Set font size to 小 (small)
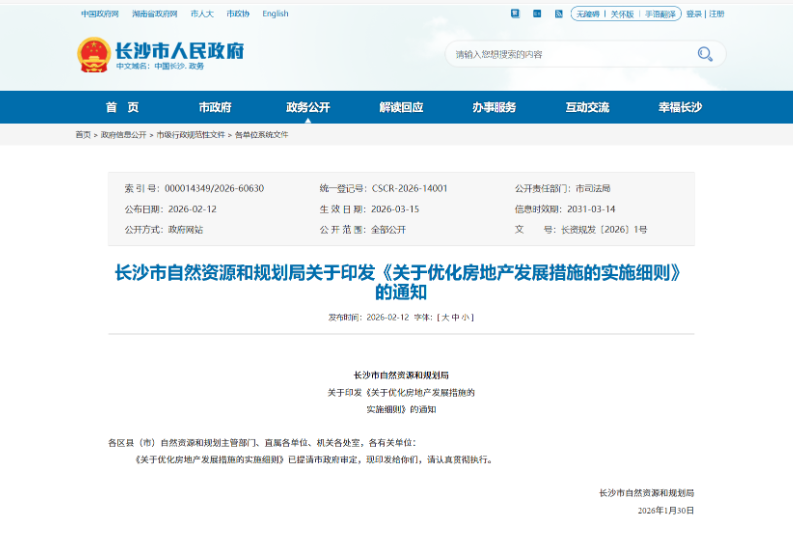Image resolution: width=793 pixels, height=539 pixels. [x=465, y=317]
